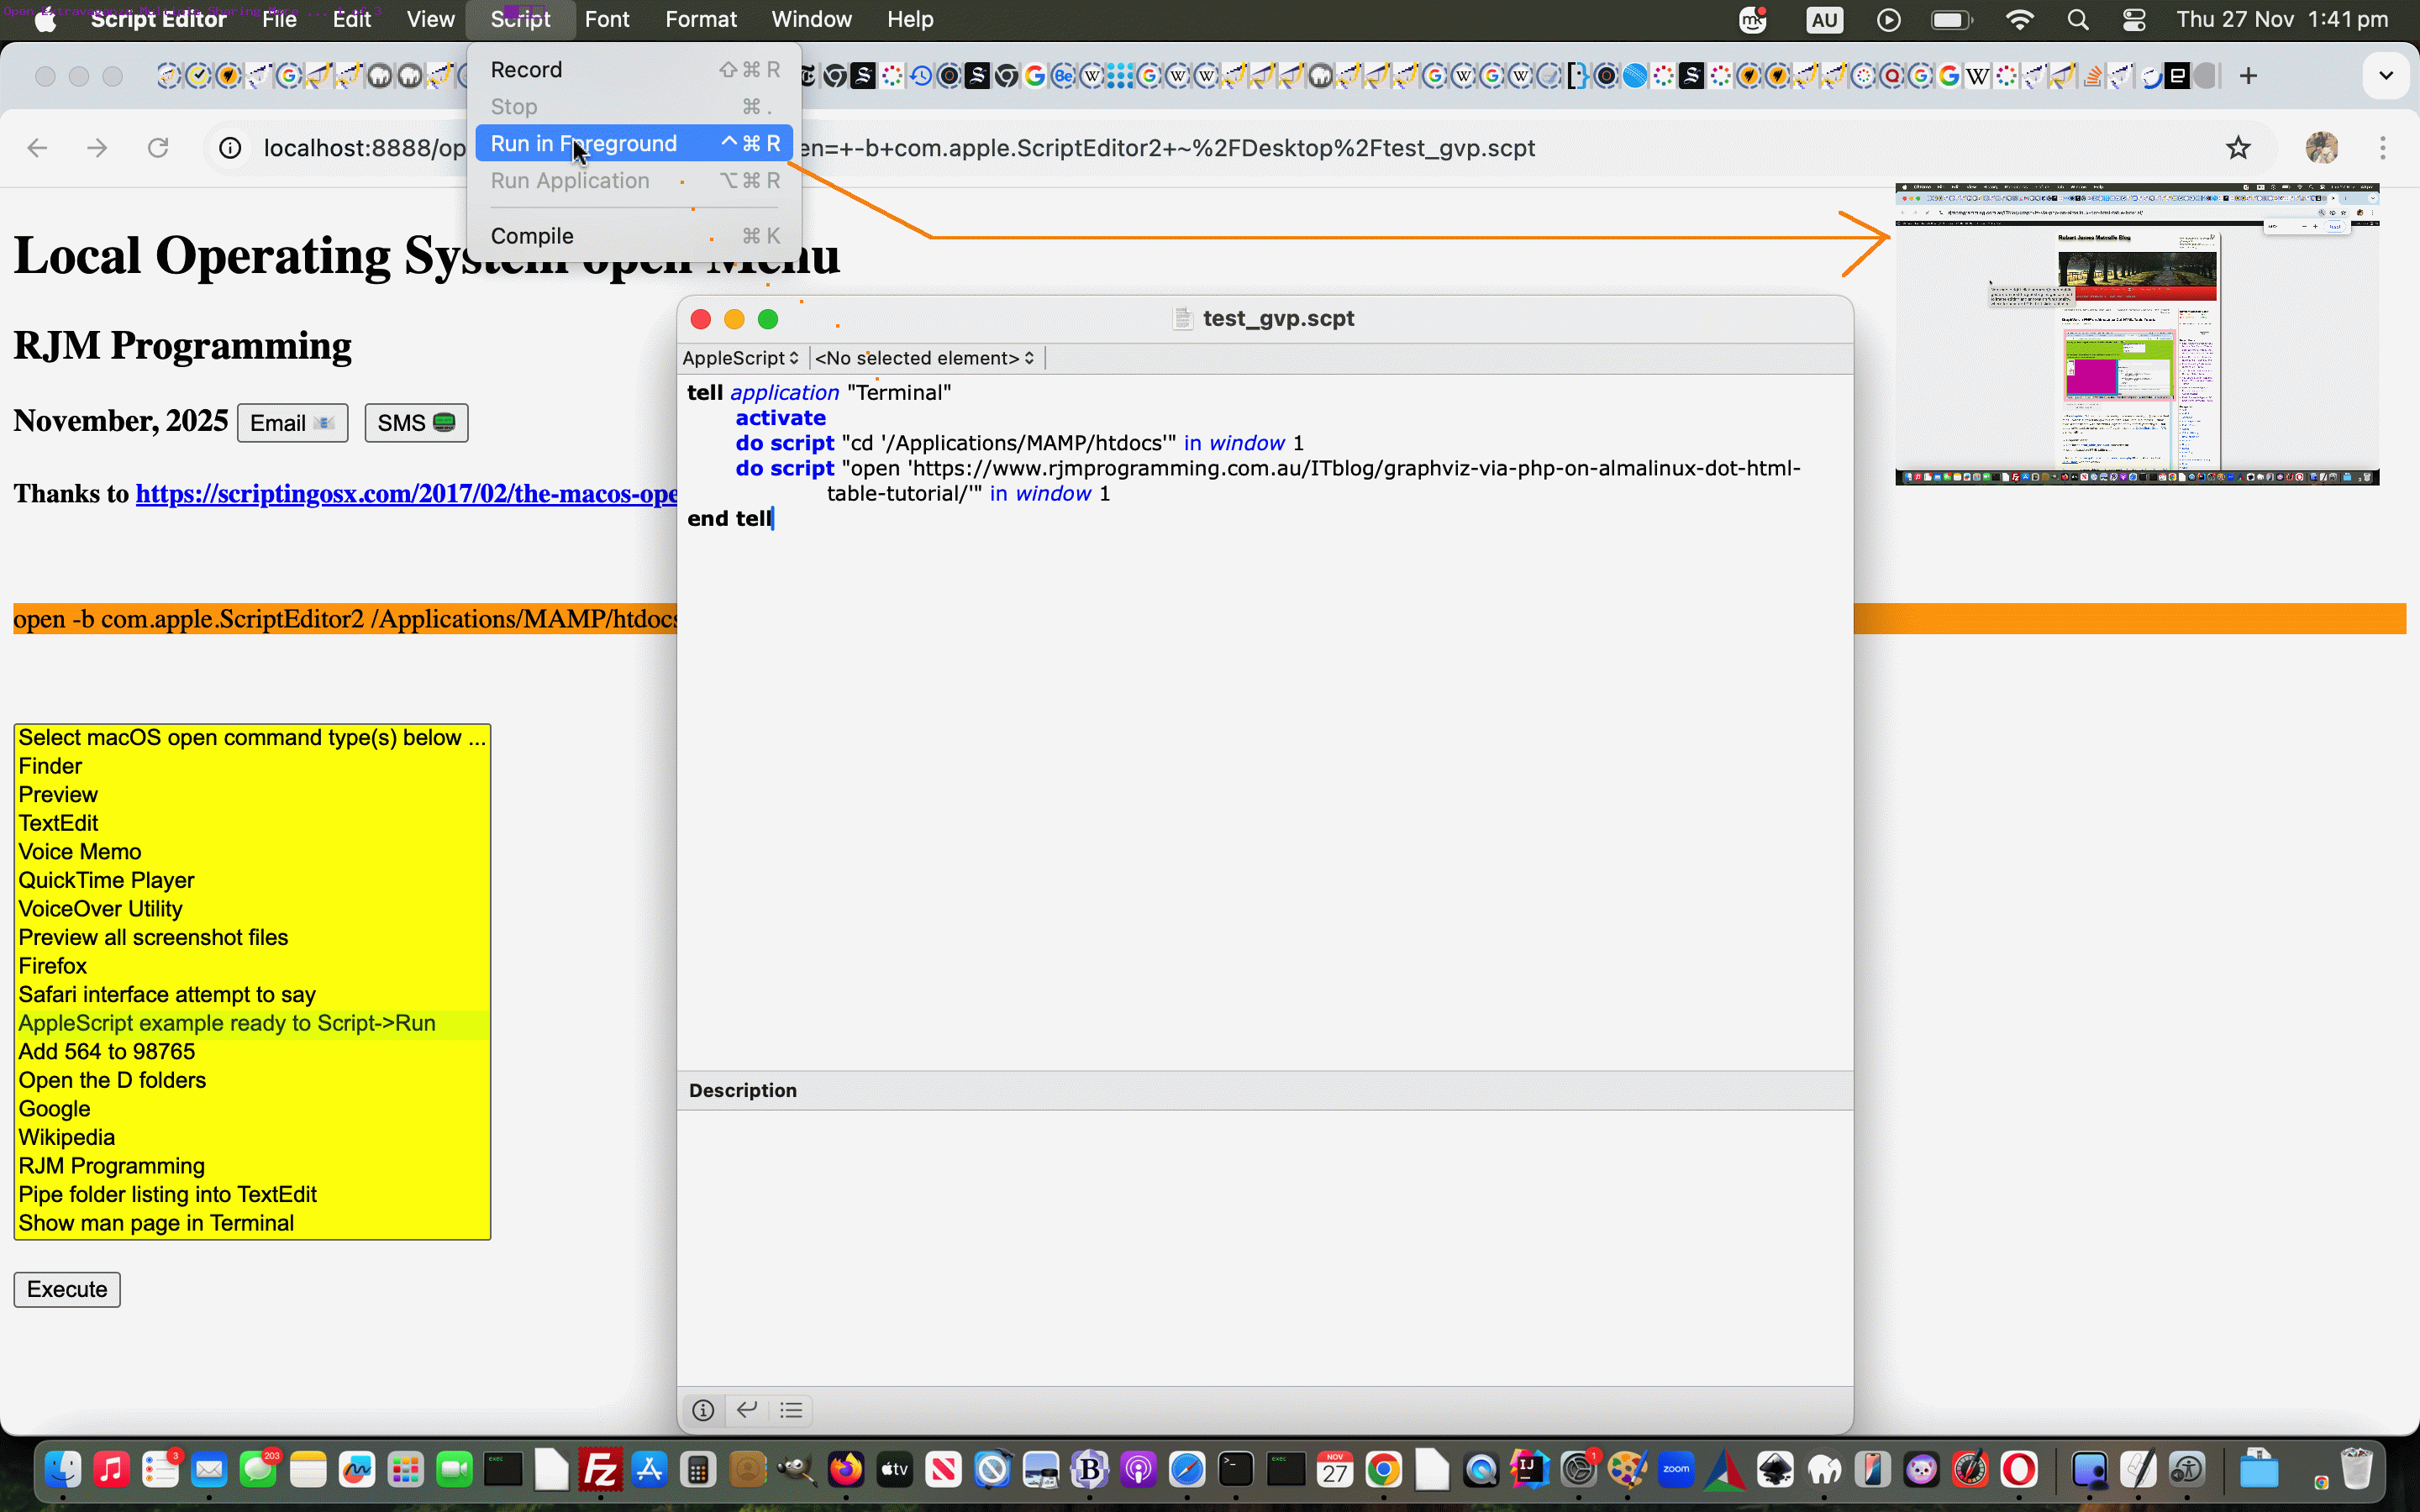This screenshot has width=2420, height=1512.
Task: Toggle Wikipedia selection in the yellow list
Action: click(x=66, y=1136)
